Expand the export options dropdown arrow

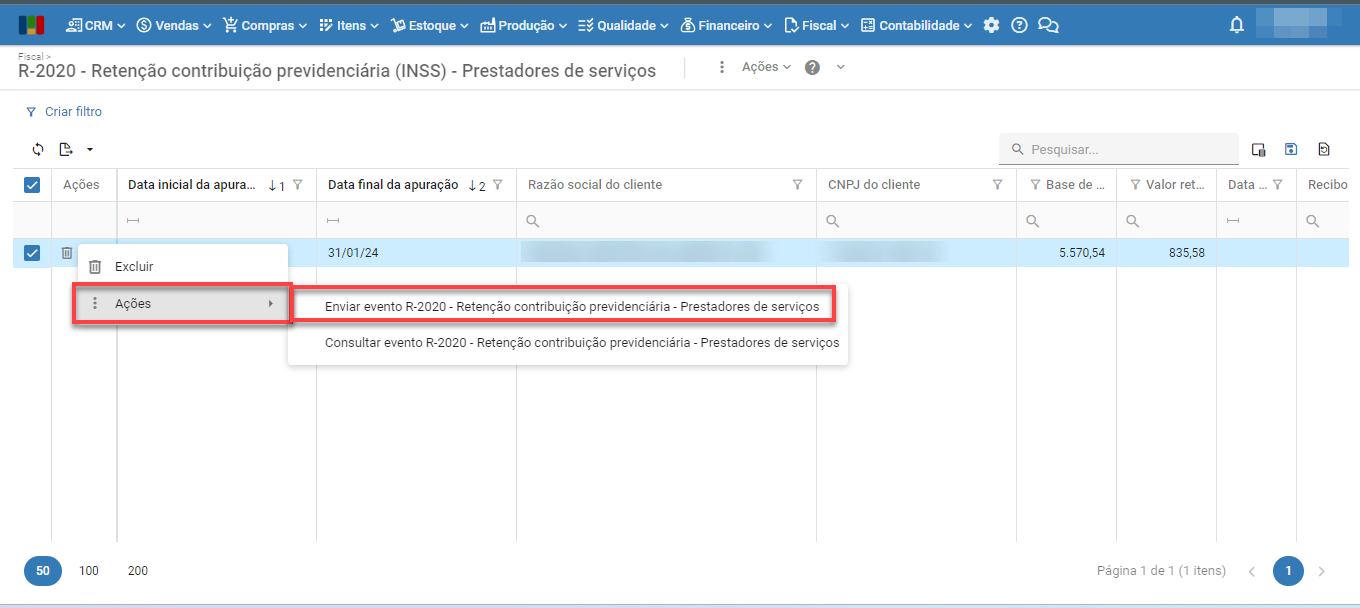click(x=90, y=150)
